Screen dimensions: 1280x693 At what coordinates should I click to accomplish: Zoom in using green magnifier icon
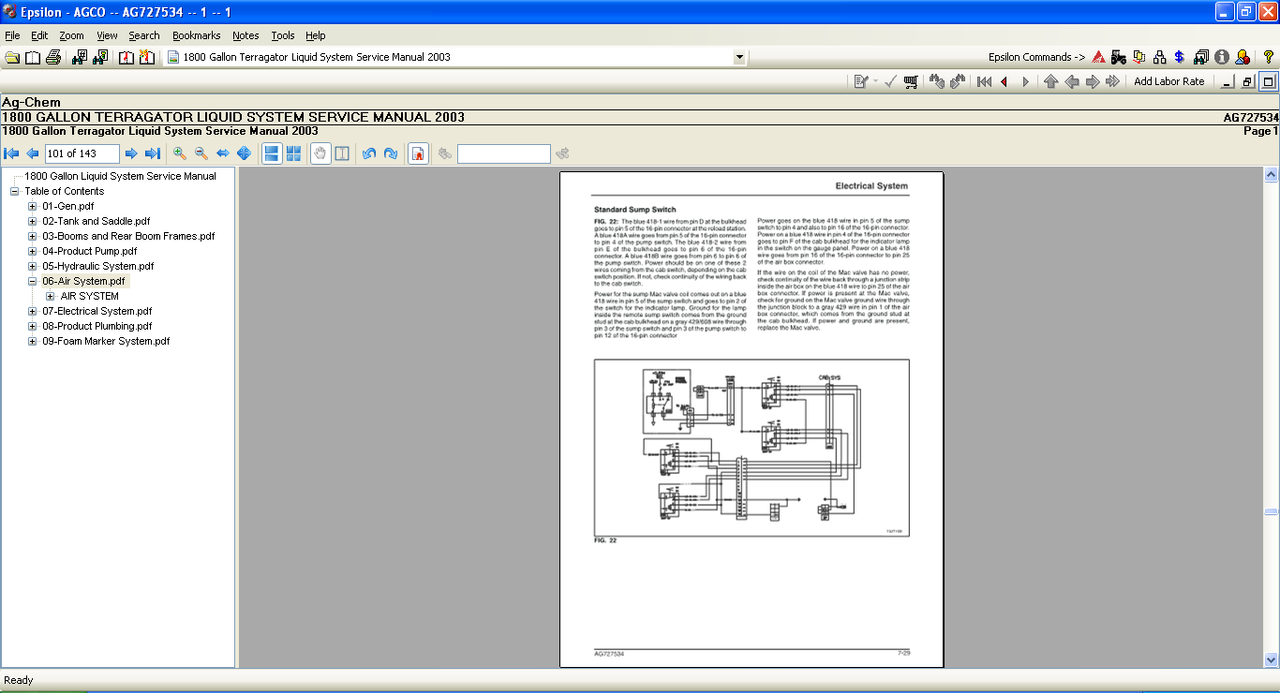[x=180, y=153]
